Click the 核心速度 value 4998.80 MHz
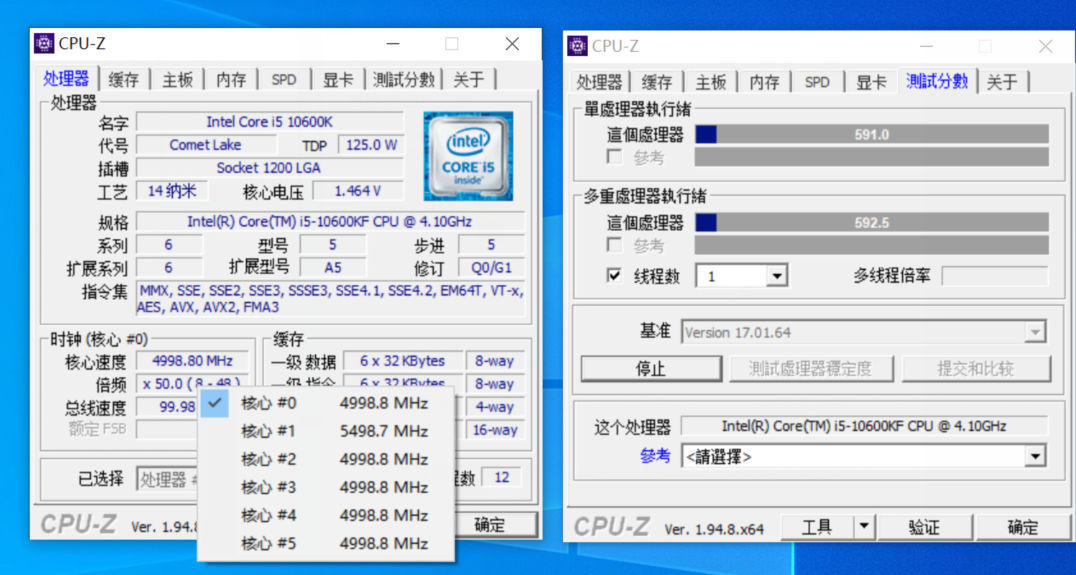This screenshot has height=575, width=1076. 193,361
